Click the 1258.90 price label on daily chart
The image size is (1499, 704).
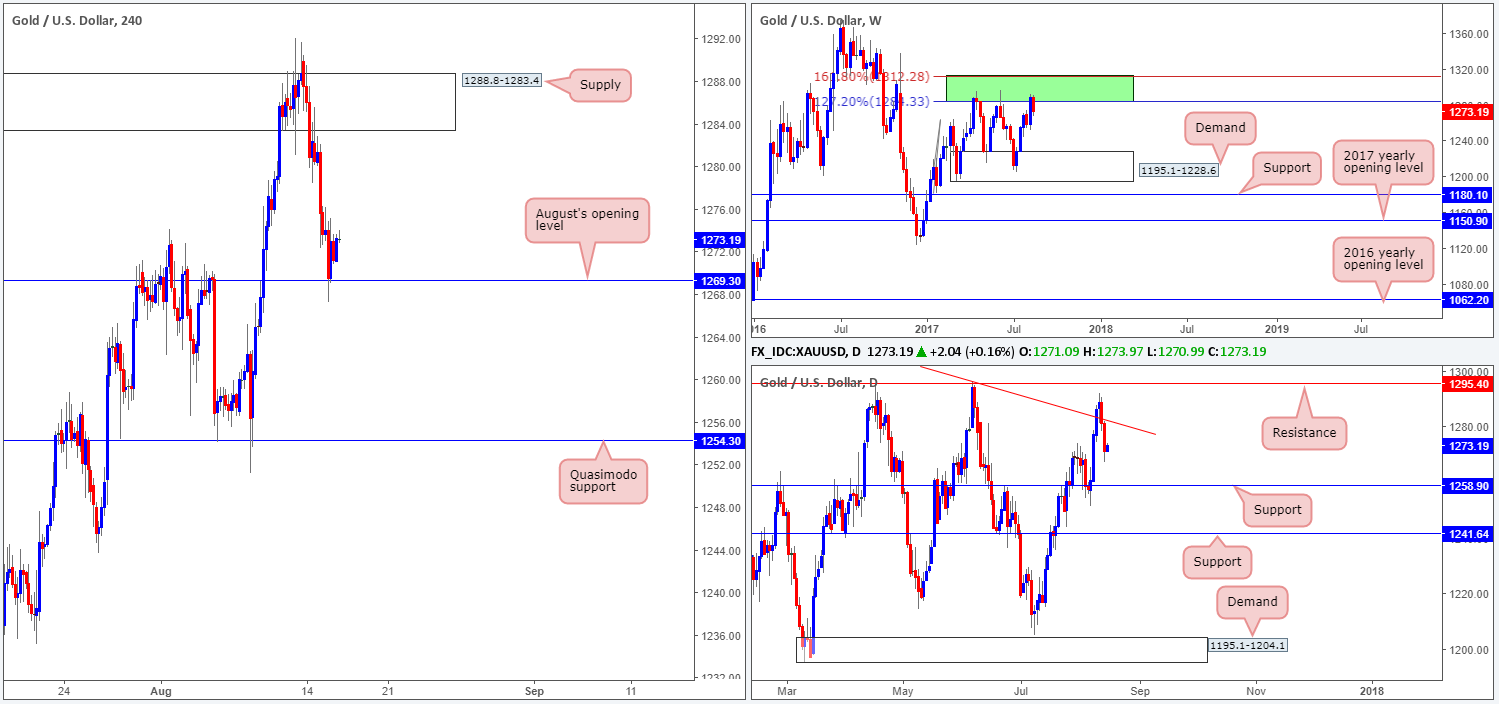[1468, 485]
